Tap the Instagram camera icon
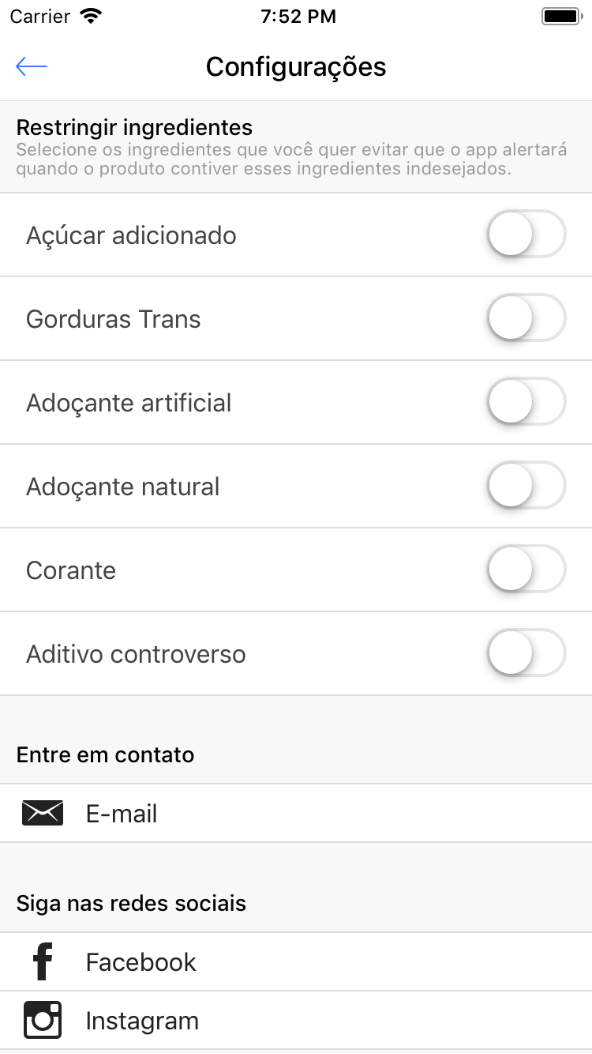Viewport: 592px width, 1054px height. pyautogui.click(x=42, y=1020)
